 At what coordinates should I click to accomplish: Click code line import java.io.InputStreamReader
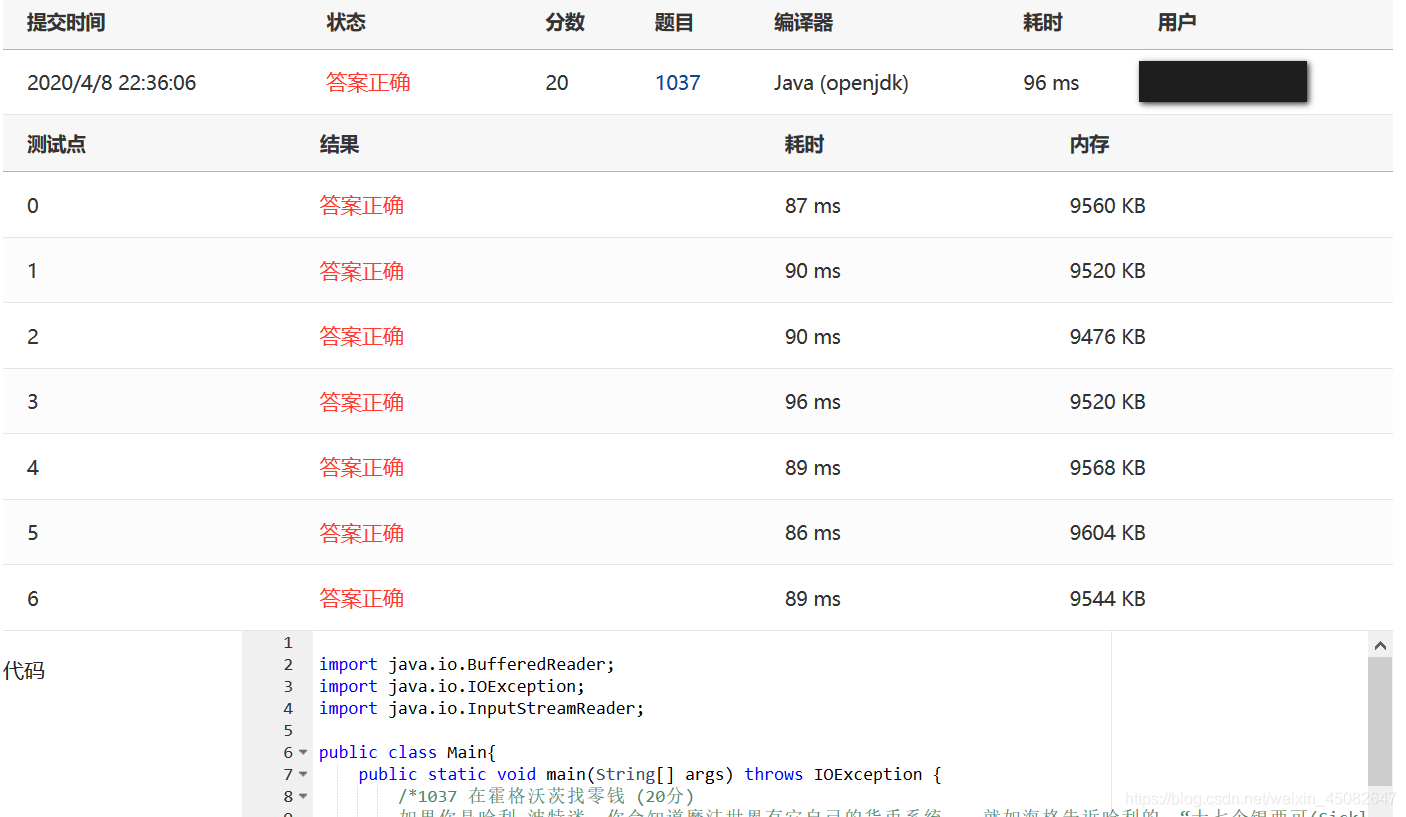[482, 708]
